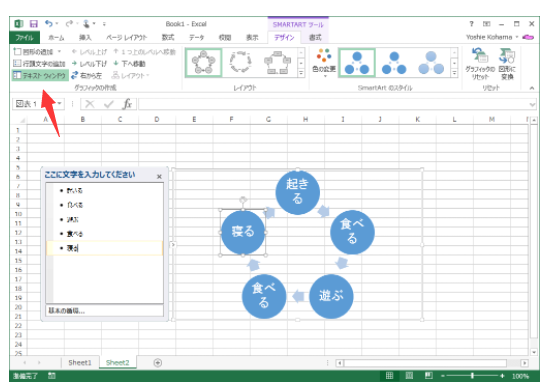
Task: Expand the layouts gallery More arrow
Action: point(301,73)
